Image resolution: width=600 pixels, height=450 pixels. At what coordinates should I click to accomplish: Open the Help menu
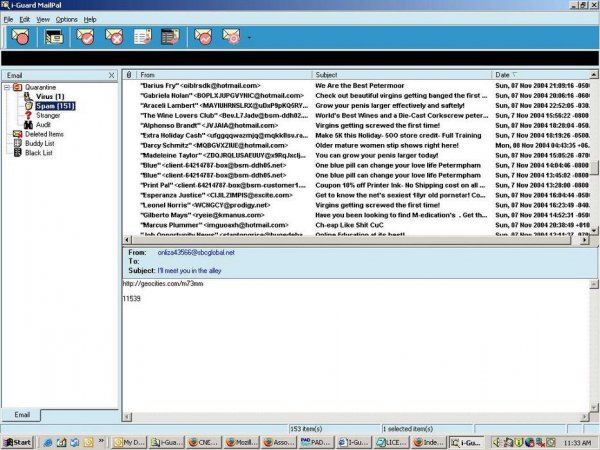click(x=90, y=19)
